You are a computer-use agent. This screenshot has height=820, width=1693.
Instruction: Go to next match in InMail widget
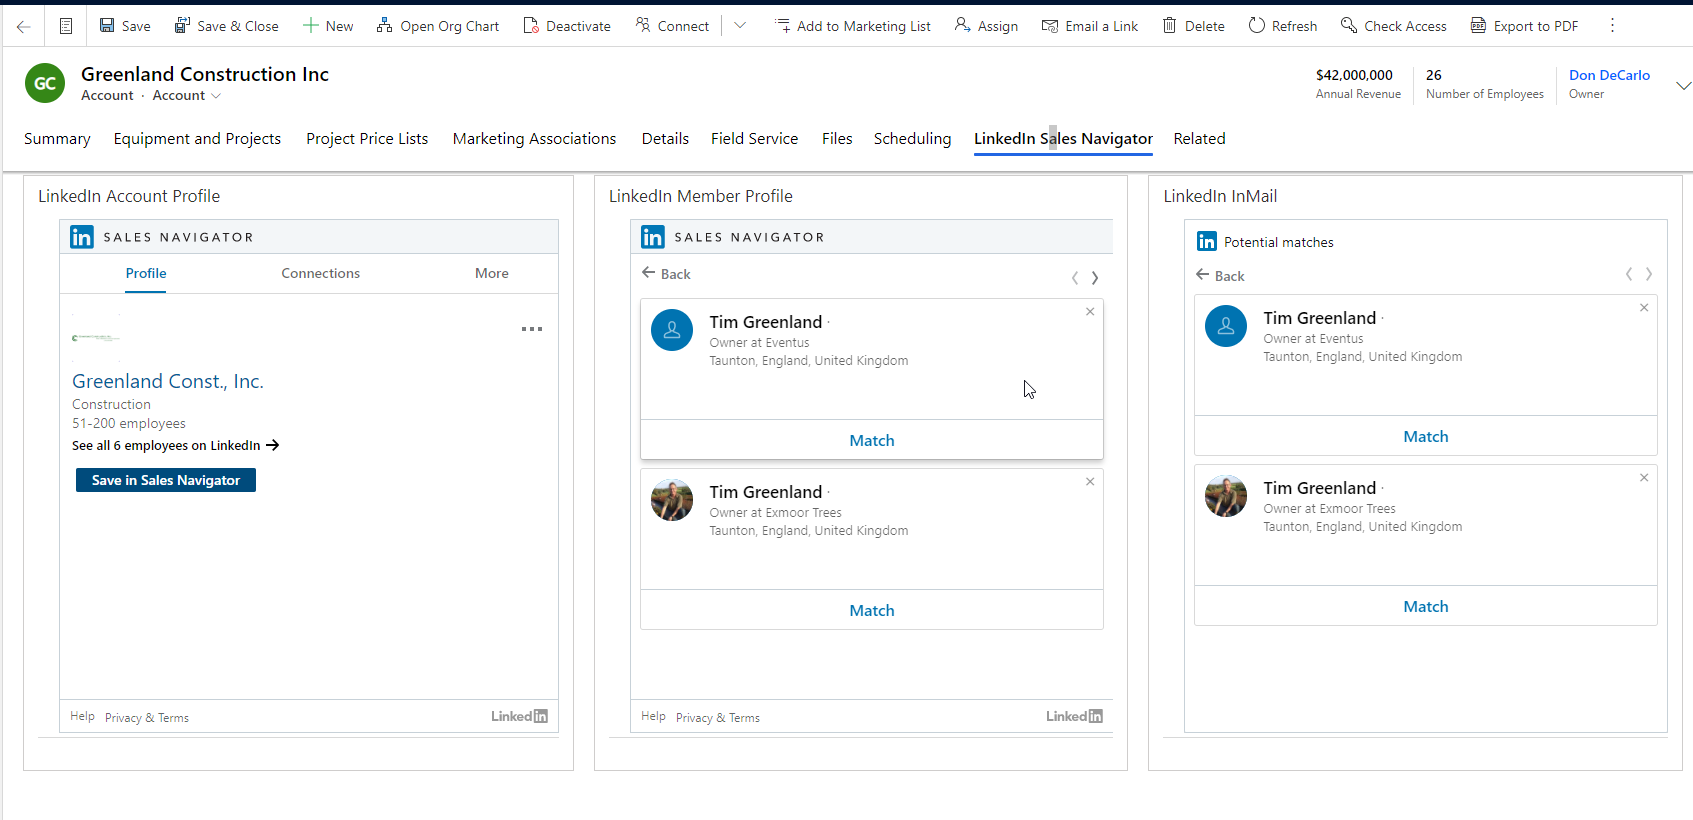coord(1649,274)
